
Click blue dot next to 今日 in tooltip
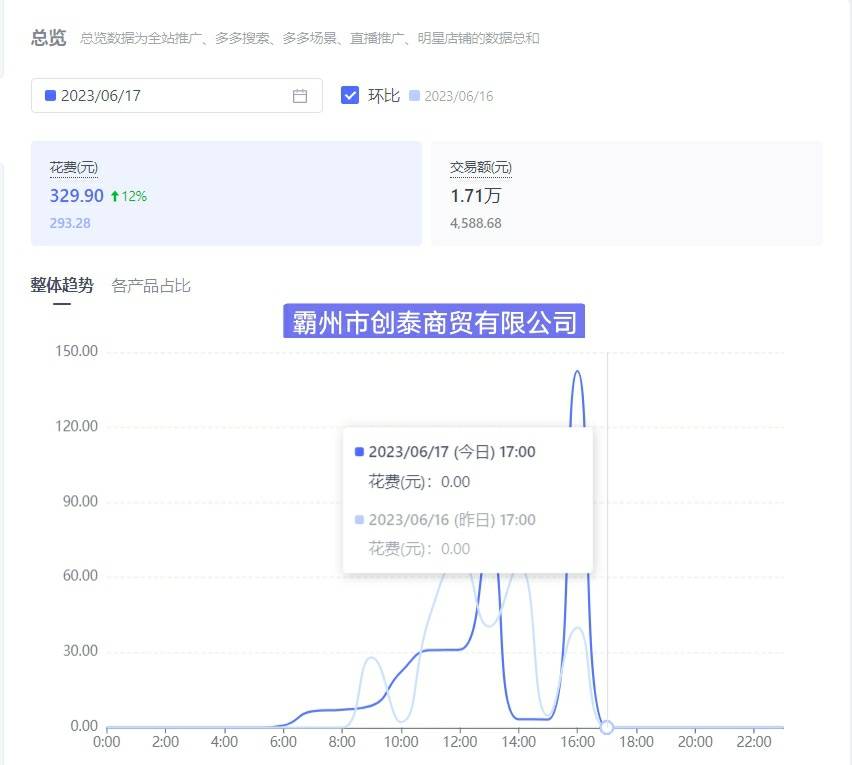(360, 452)
